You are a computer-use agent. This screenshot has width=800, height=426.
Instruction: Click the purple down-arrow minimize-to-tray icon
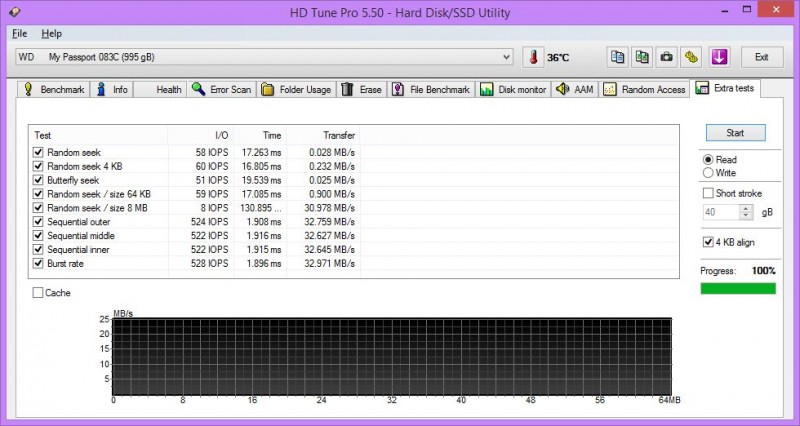719,57
